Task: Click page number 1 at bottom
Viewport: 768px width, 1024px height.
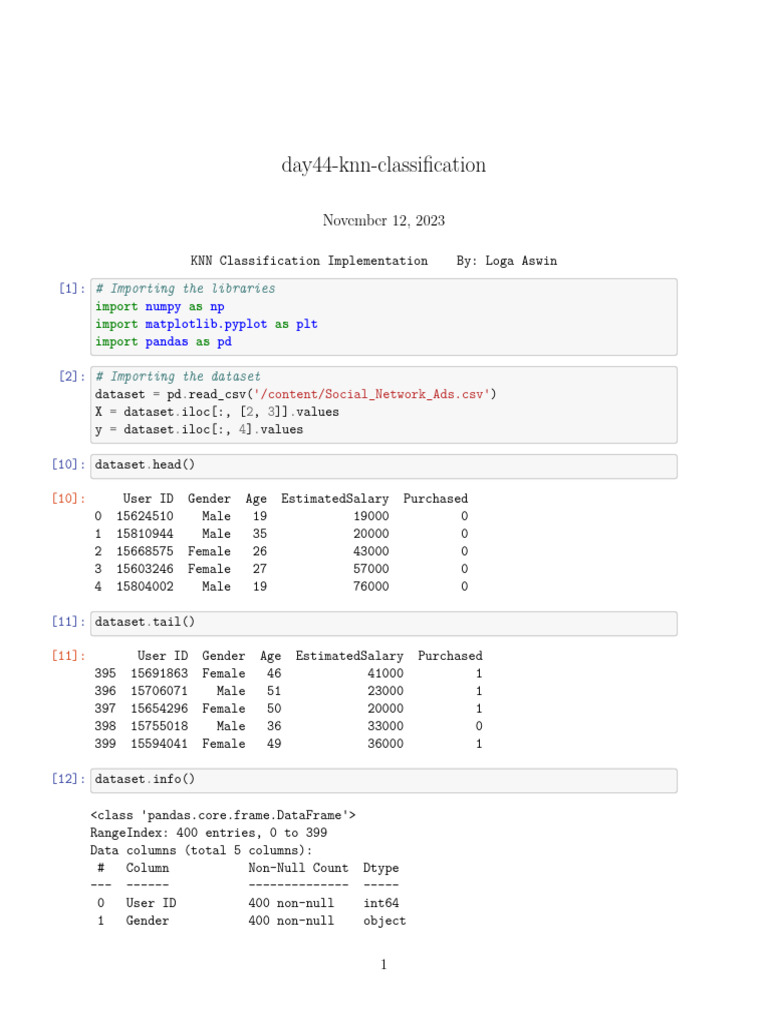Action: pyautogui.click(x=384, y=965)
